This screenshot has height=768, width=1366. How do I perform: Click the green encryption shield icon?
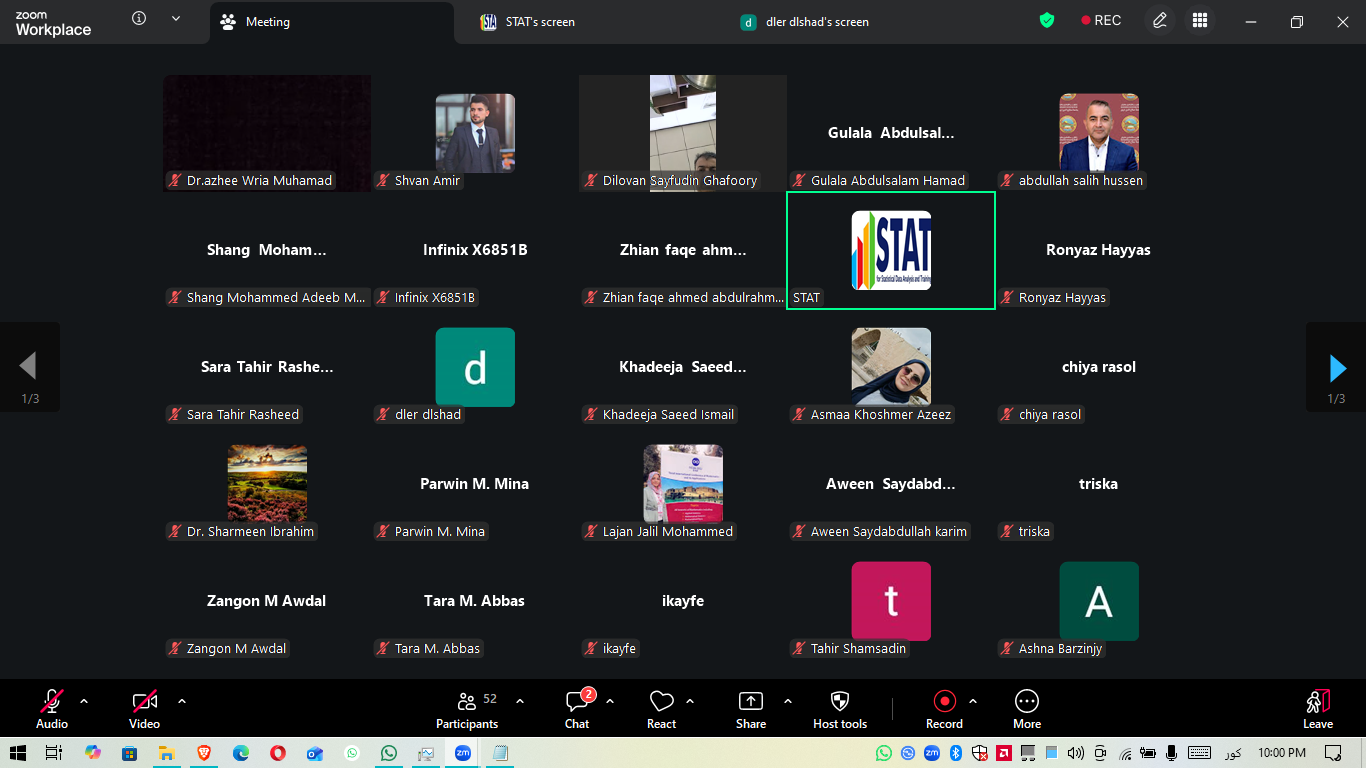[1047, 21]
